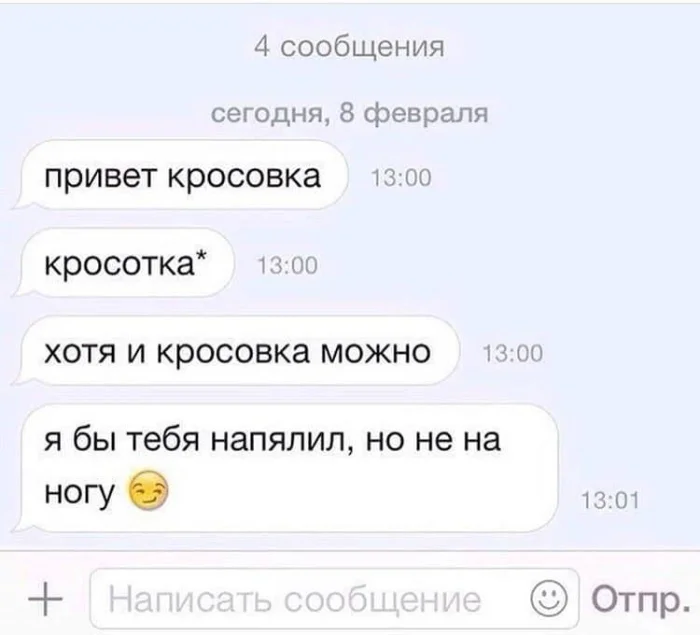Click the 13:00 timestamp beside 'кросотка*'

(x=288, y=266)
